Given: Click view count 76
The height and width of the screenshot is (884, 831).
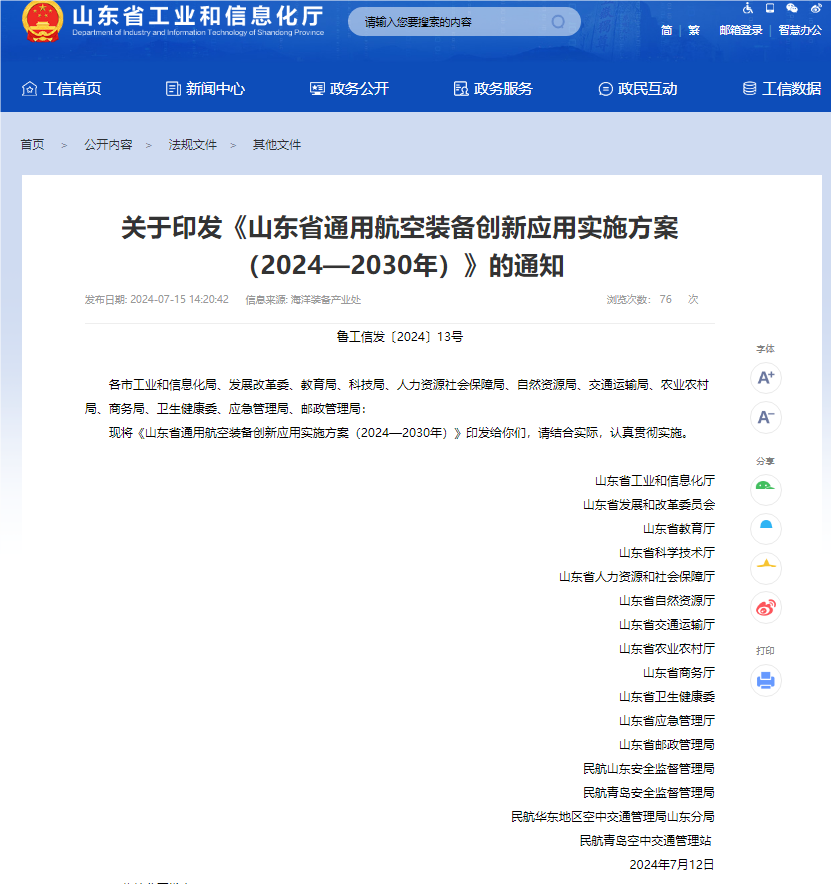Looking at the screenshot, I should pos(666,299).
